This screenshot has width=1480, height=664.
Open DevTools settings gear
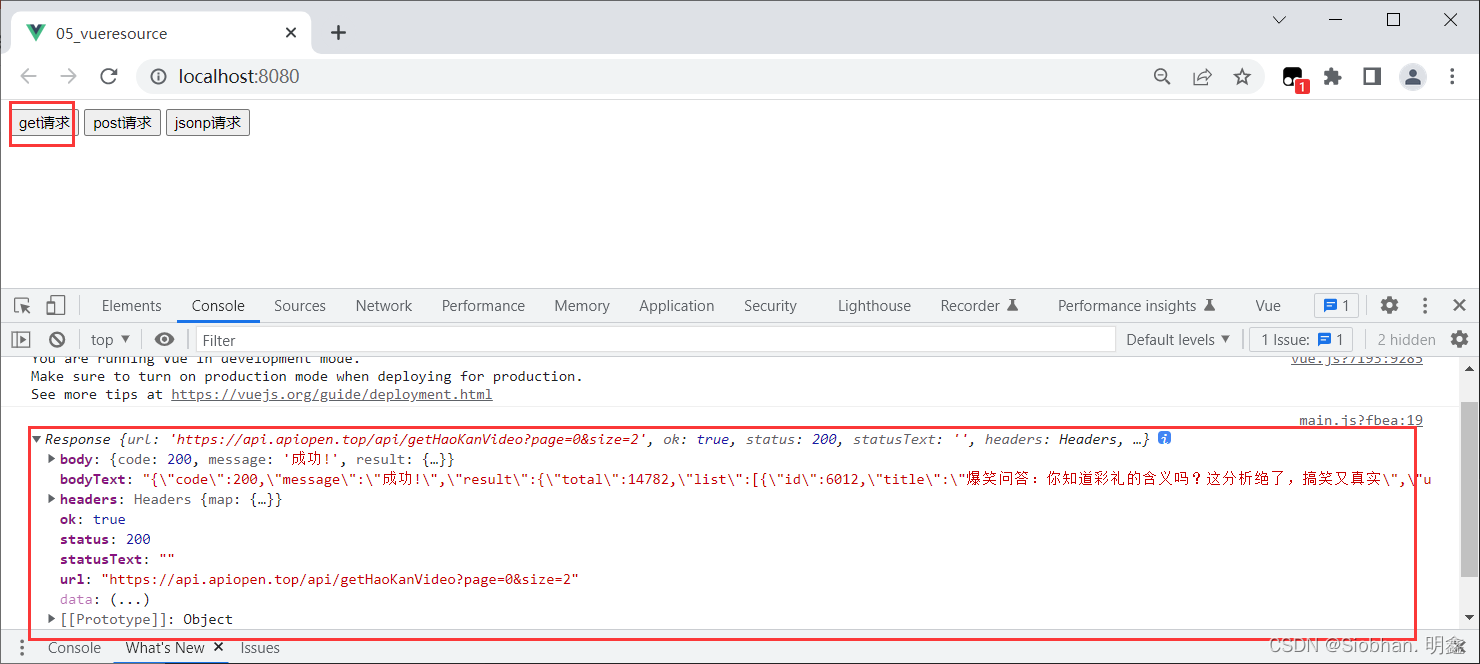pos(1389,305)
